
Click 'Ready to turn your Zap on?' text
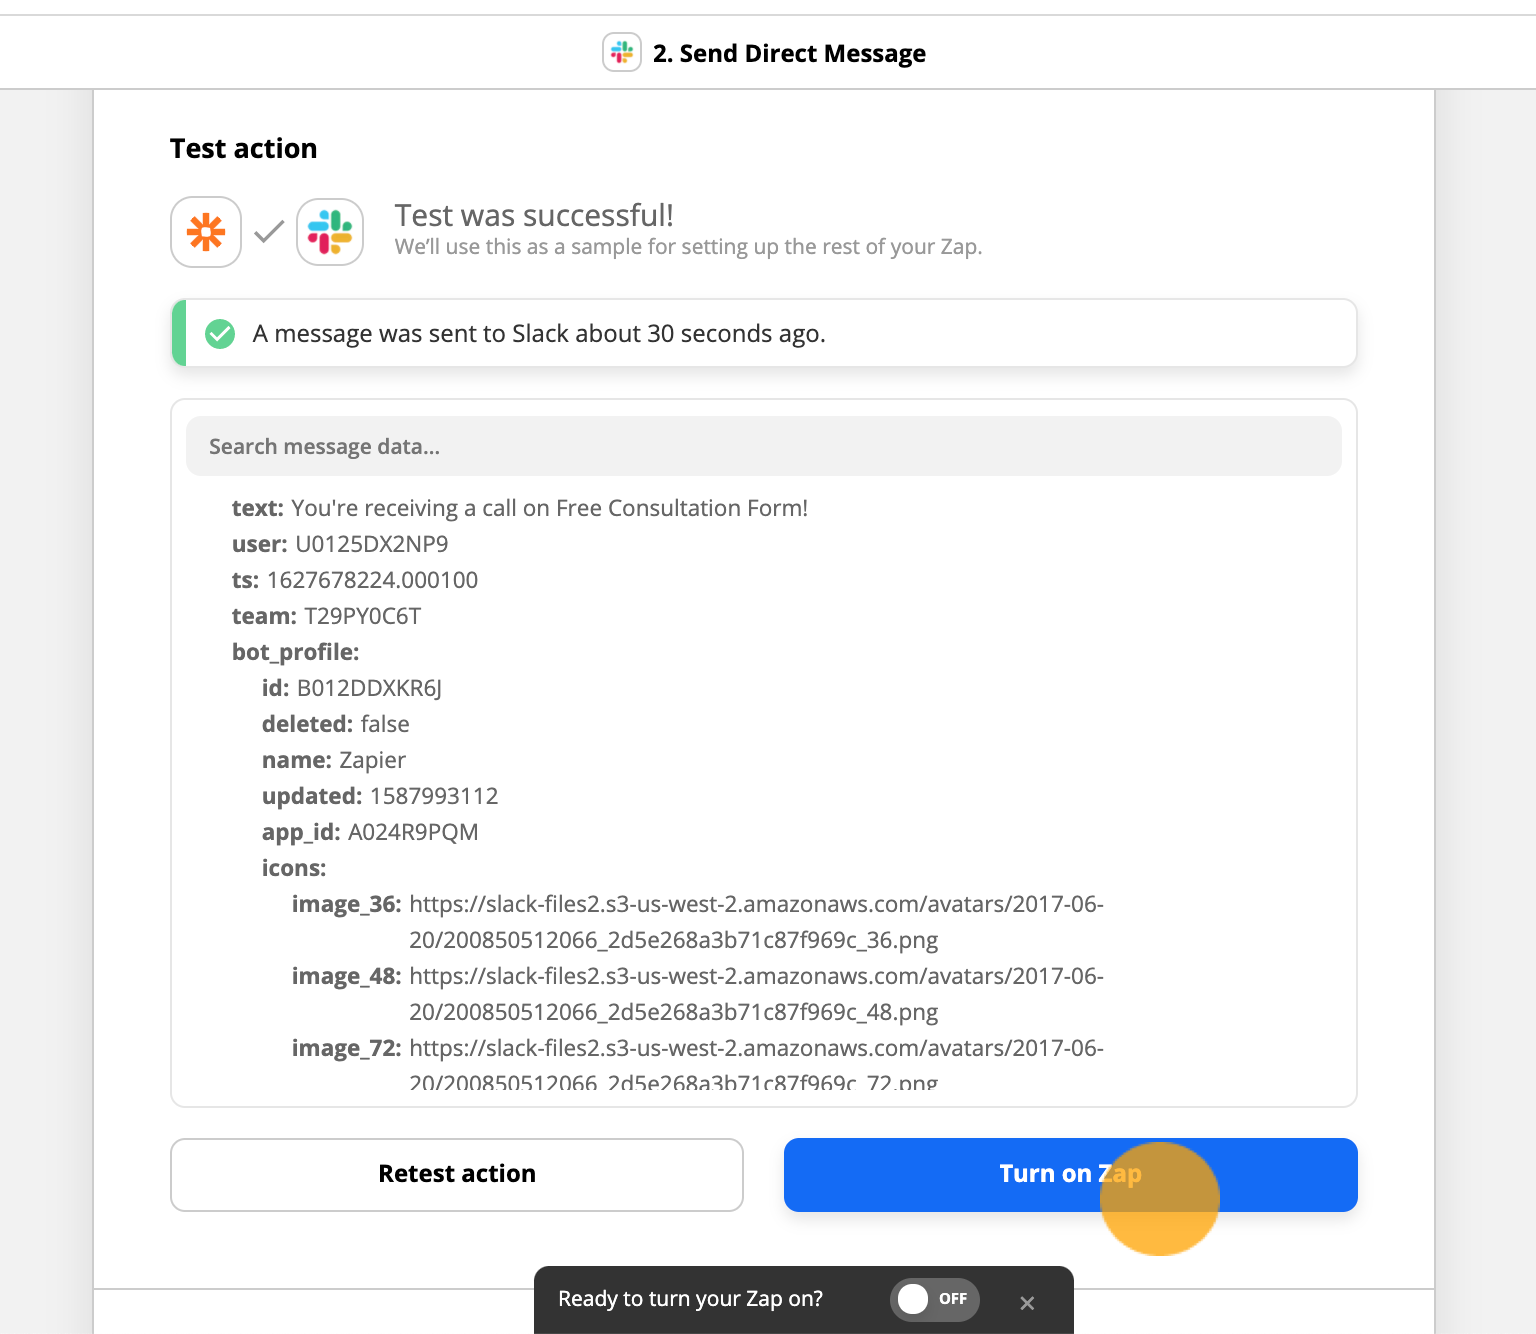(x=691, y=1299)
